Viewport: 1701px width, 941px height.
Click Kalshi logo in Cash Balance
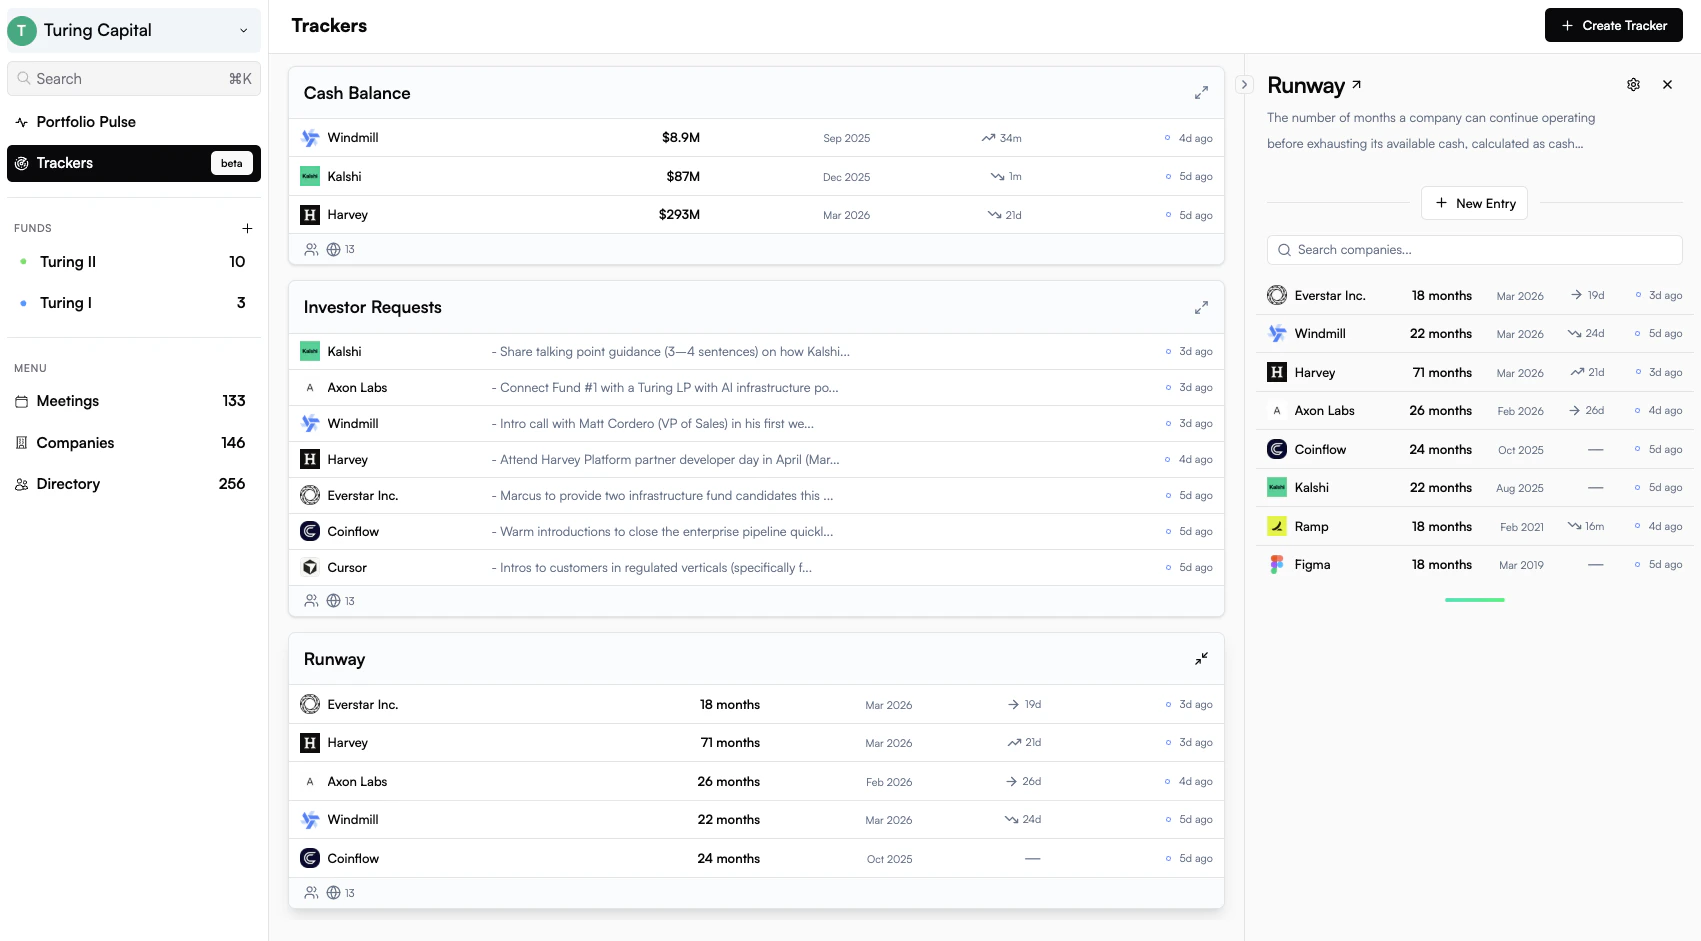point(310,176)
